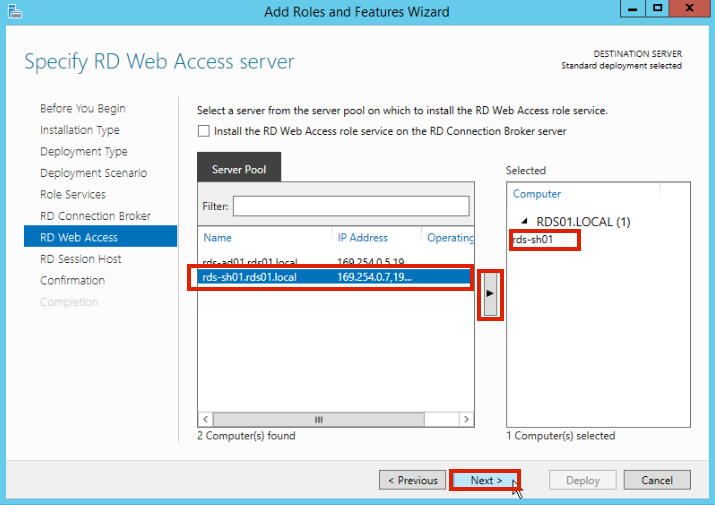Screen dimensions: 715x505
Task: Navigate to RD Connection Broker step
Action: point(95,216)
